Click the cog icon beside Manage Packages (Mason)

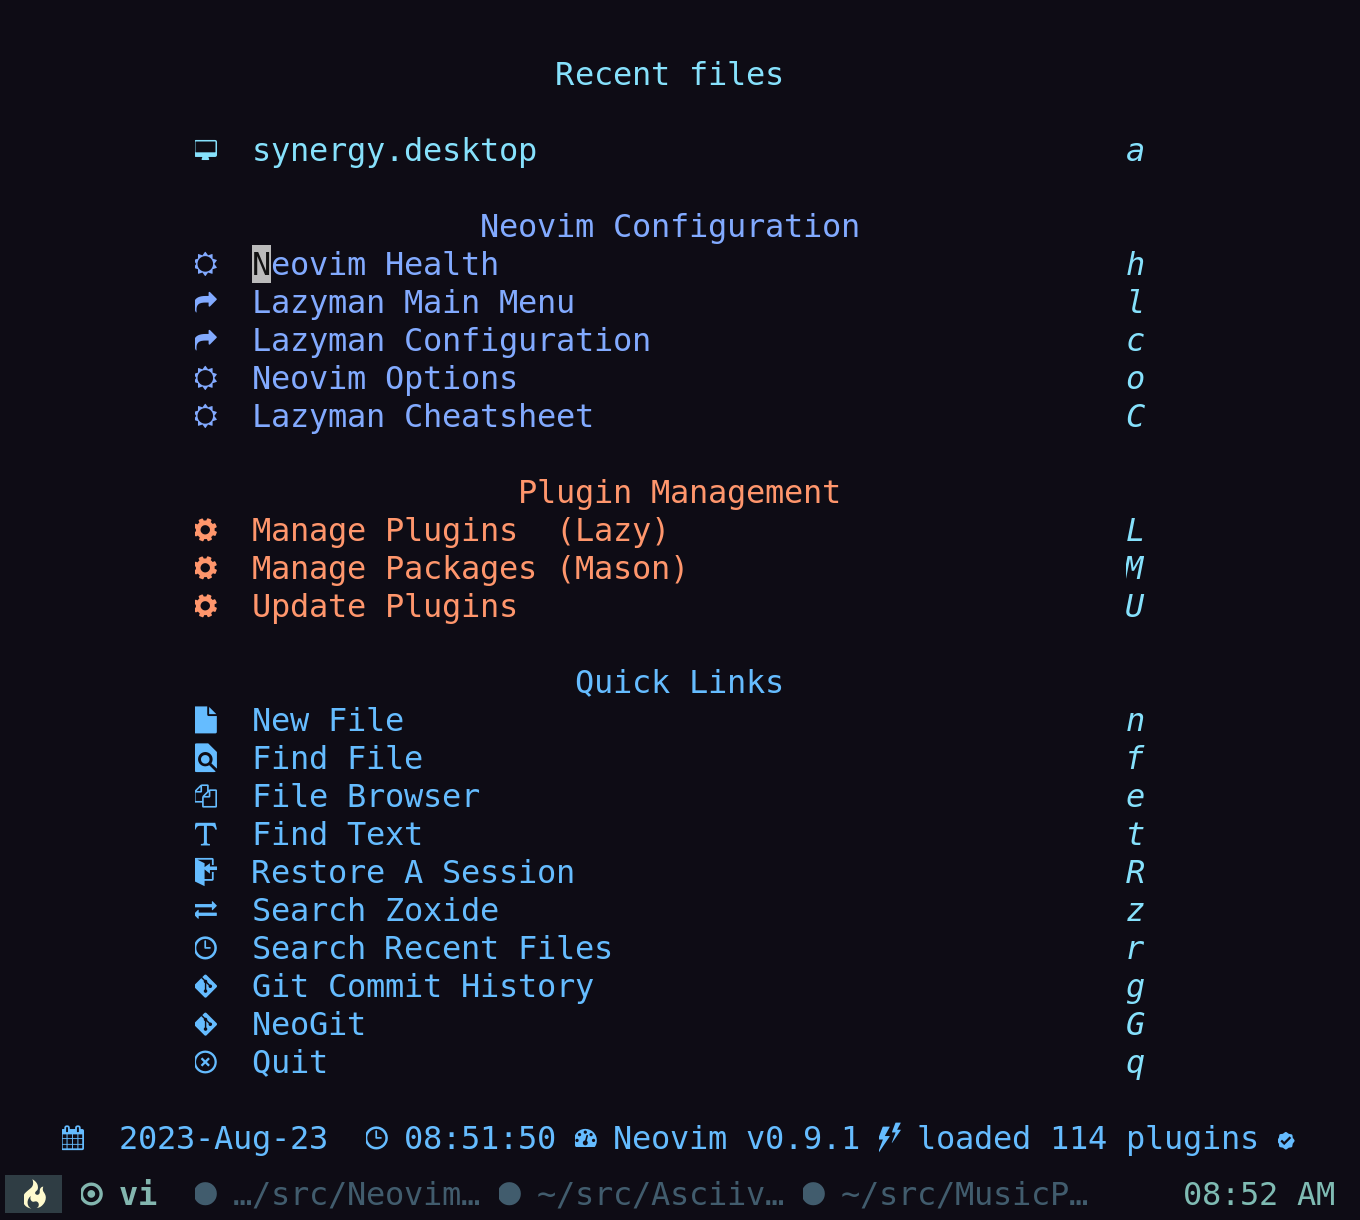(206, 568)
